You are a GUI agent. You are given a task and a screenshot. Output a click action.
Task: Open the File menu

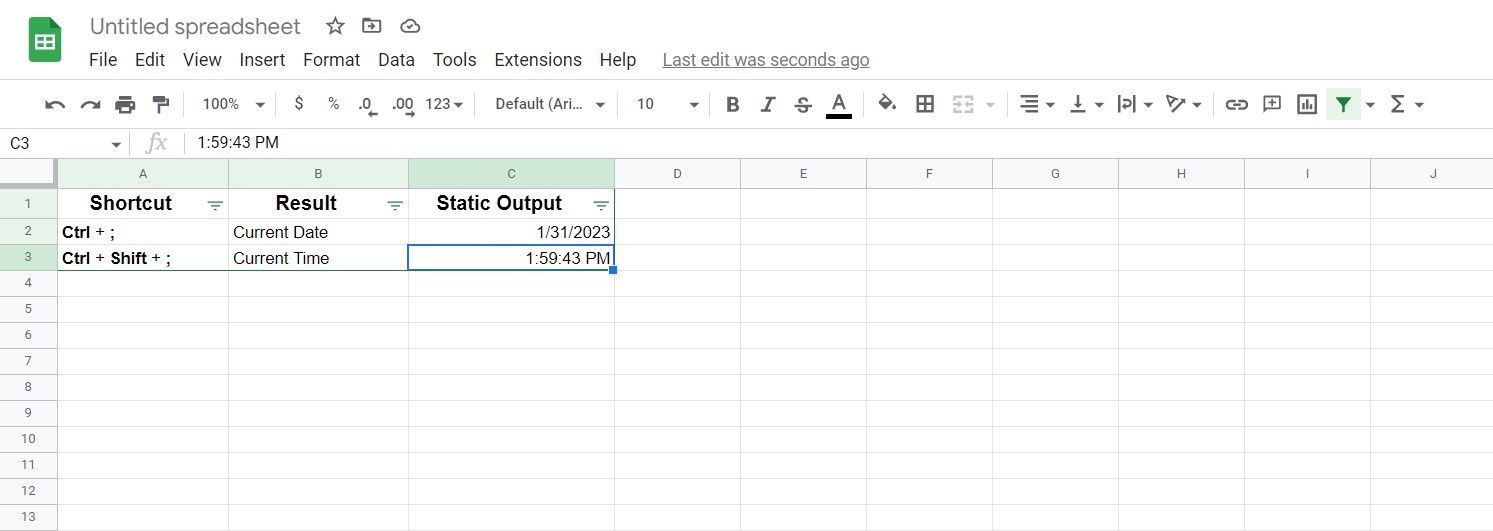(103, 60)
